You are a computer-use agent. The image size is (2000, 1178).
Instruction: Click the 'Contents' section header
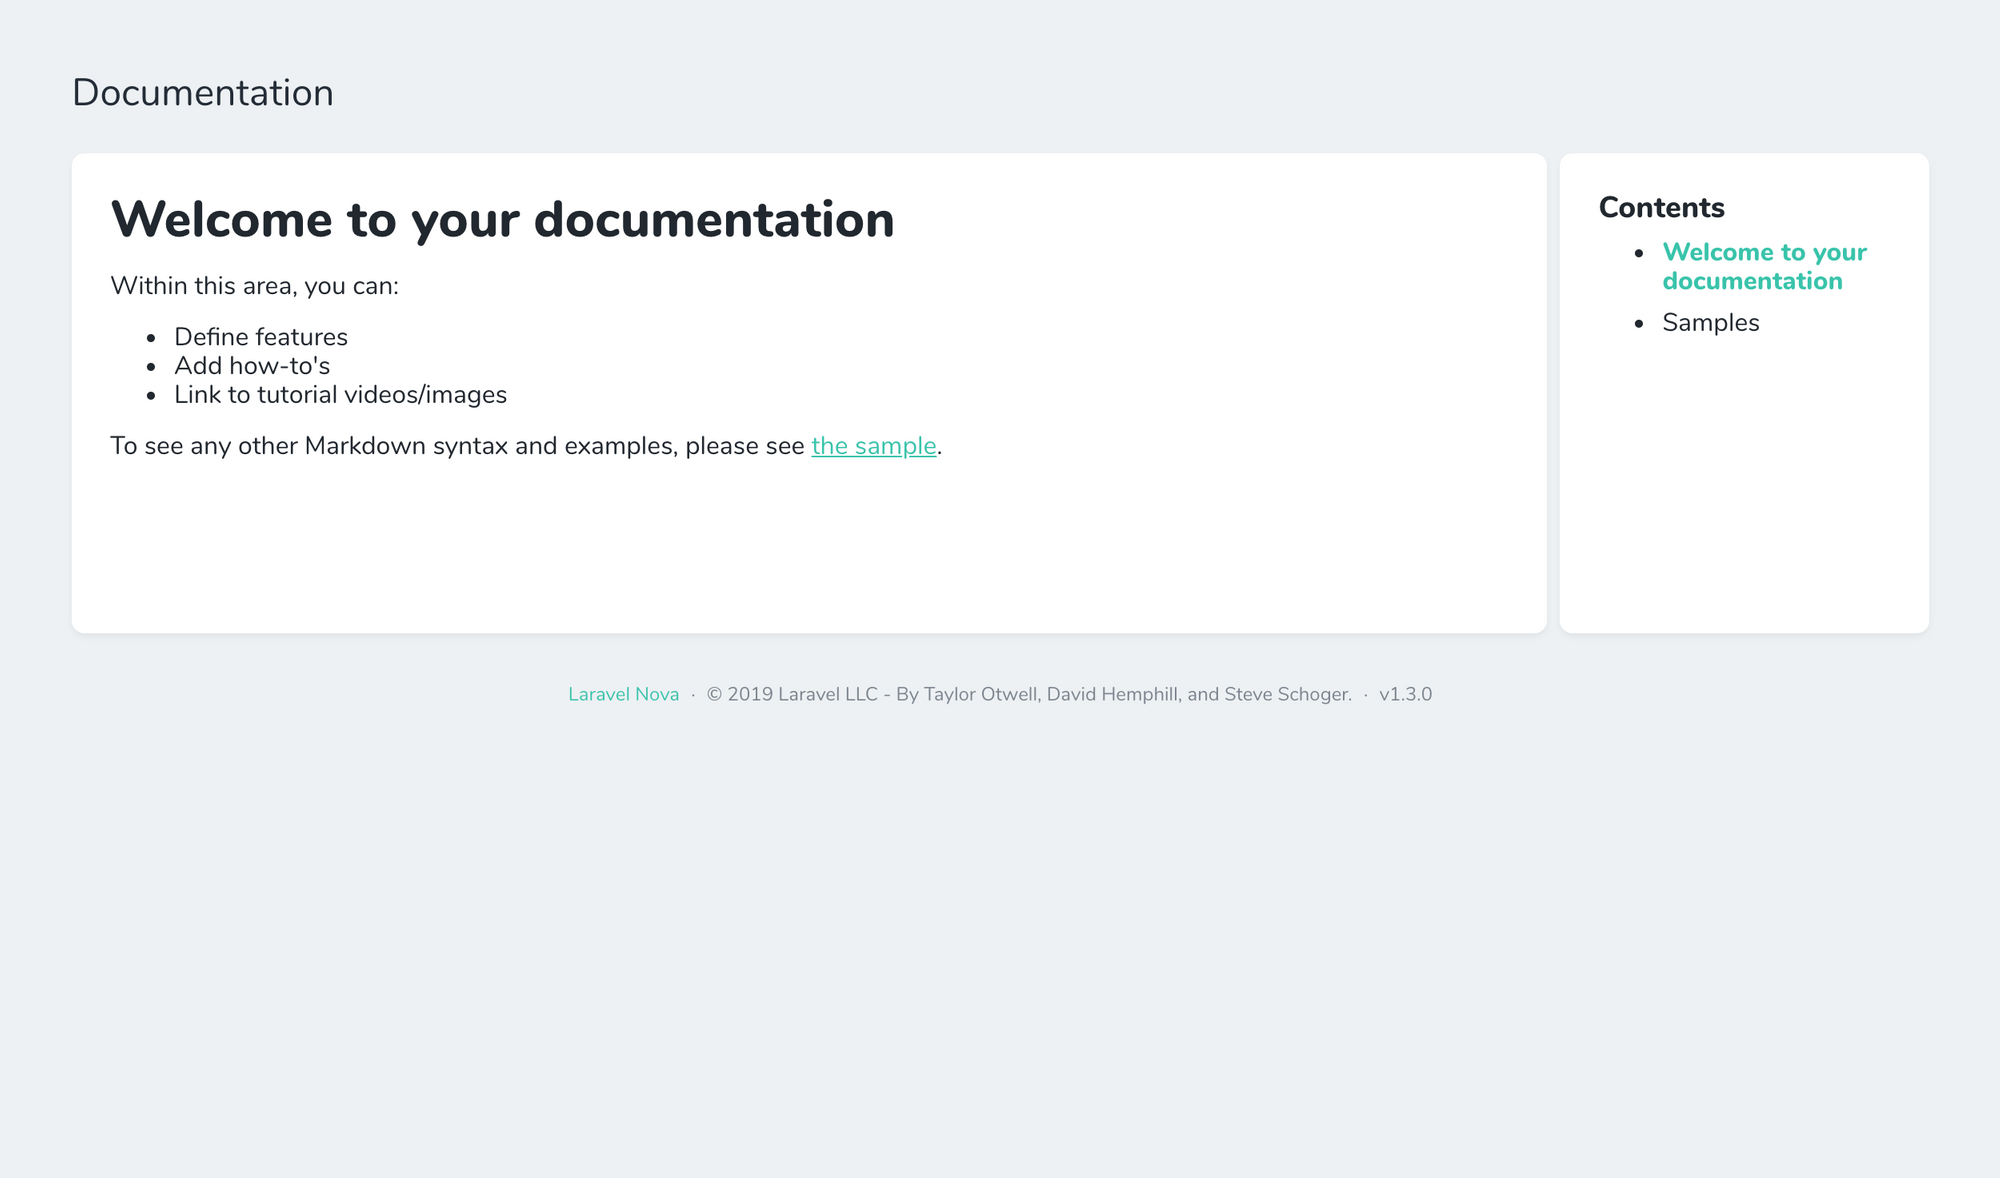(1661, 208)
